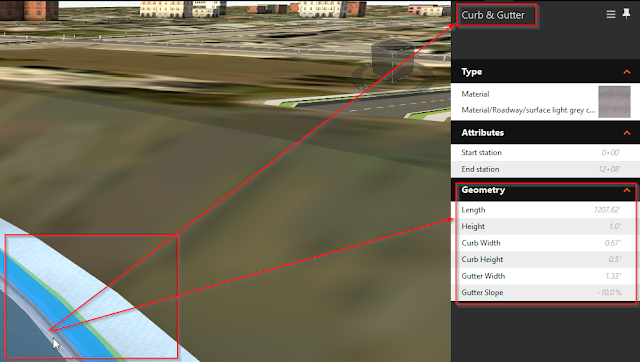Click the Attributes section header
The height and width of the screenshot is (362, 640).
[545, 133]
